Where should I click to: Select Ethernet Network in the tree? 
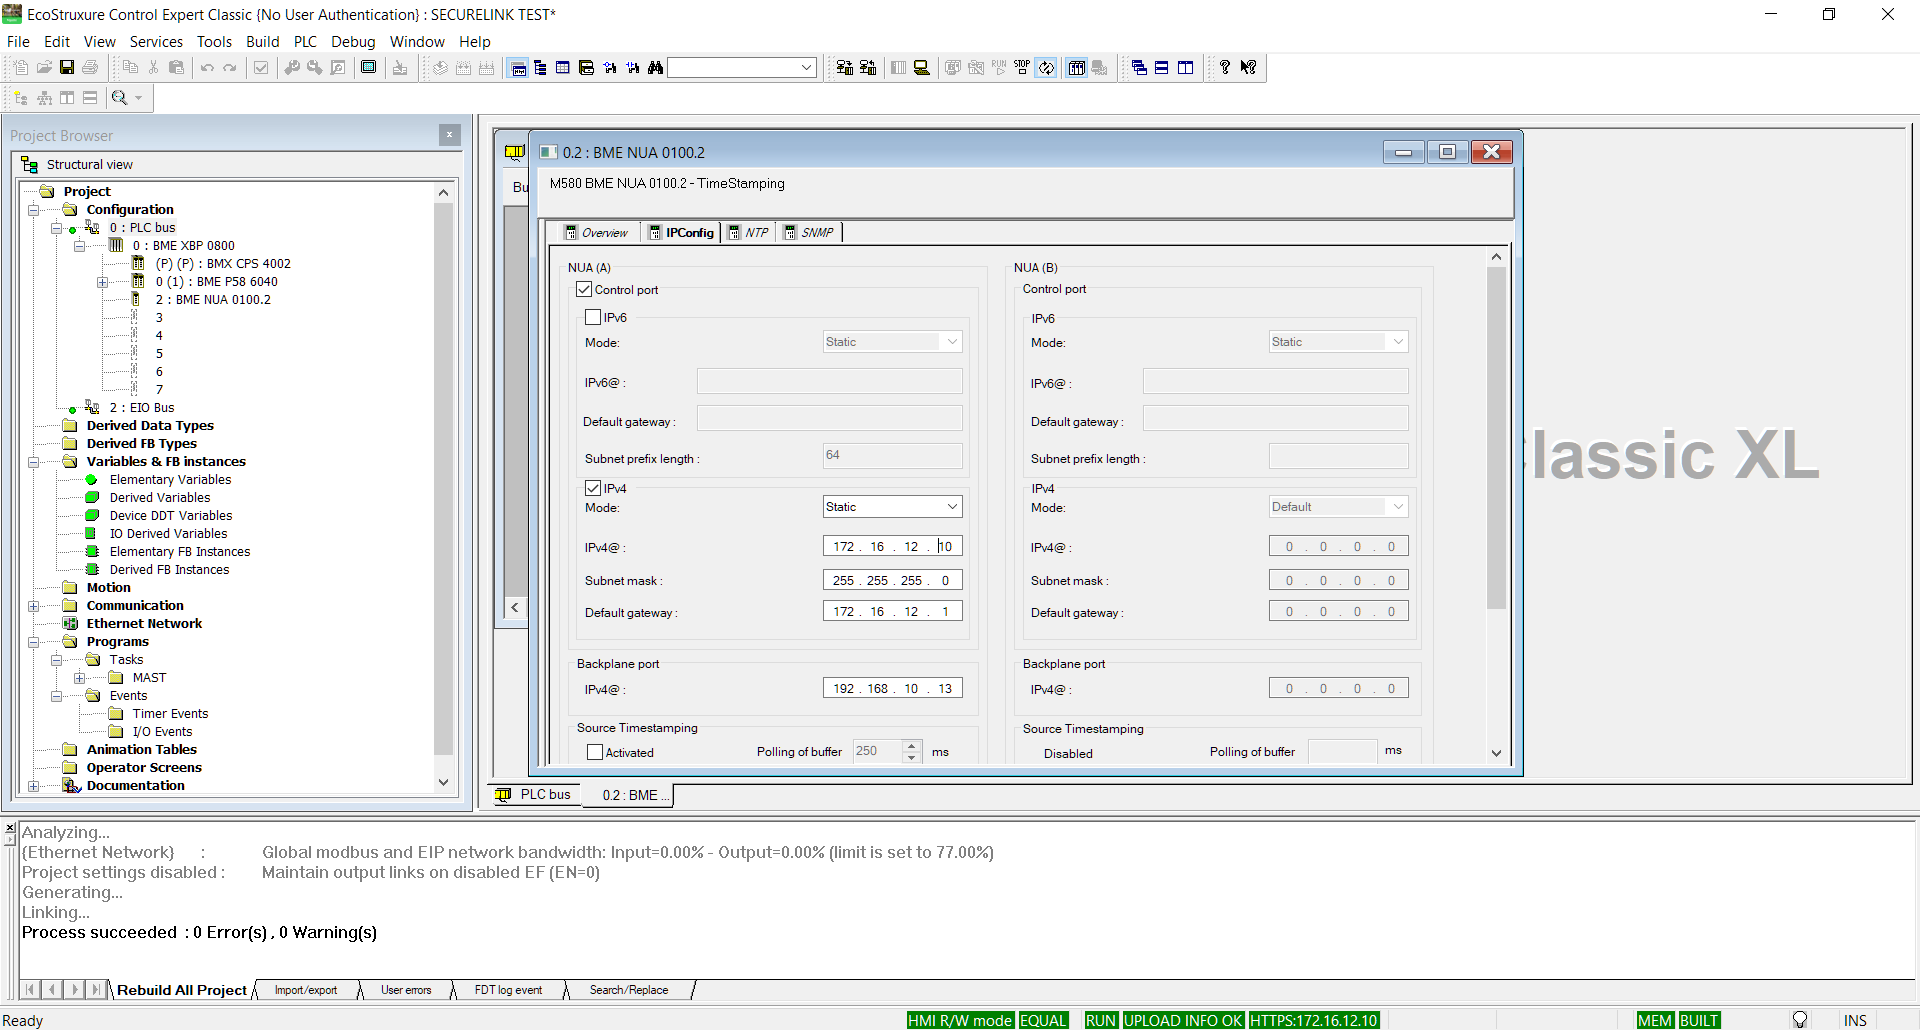click(144, 624)
